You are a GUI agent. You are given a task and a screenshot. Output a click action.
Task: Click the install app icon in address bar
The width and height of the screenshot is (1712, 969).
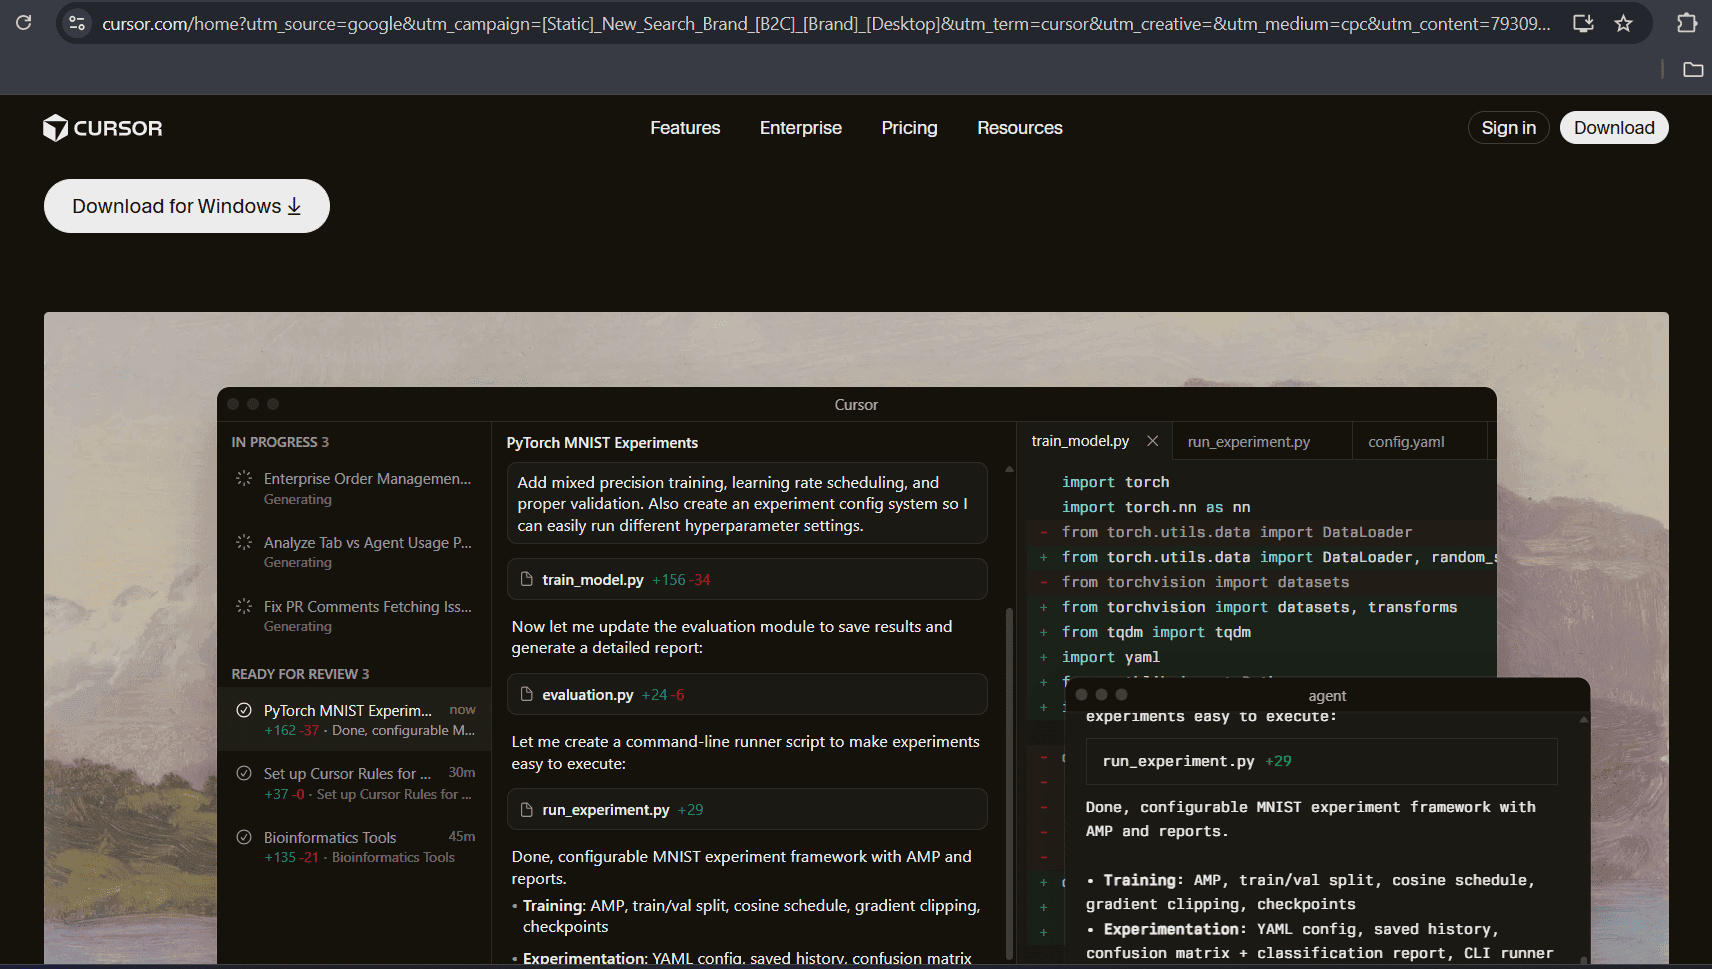click(1583, 23)
